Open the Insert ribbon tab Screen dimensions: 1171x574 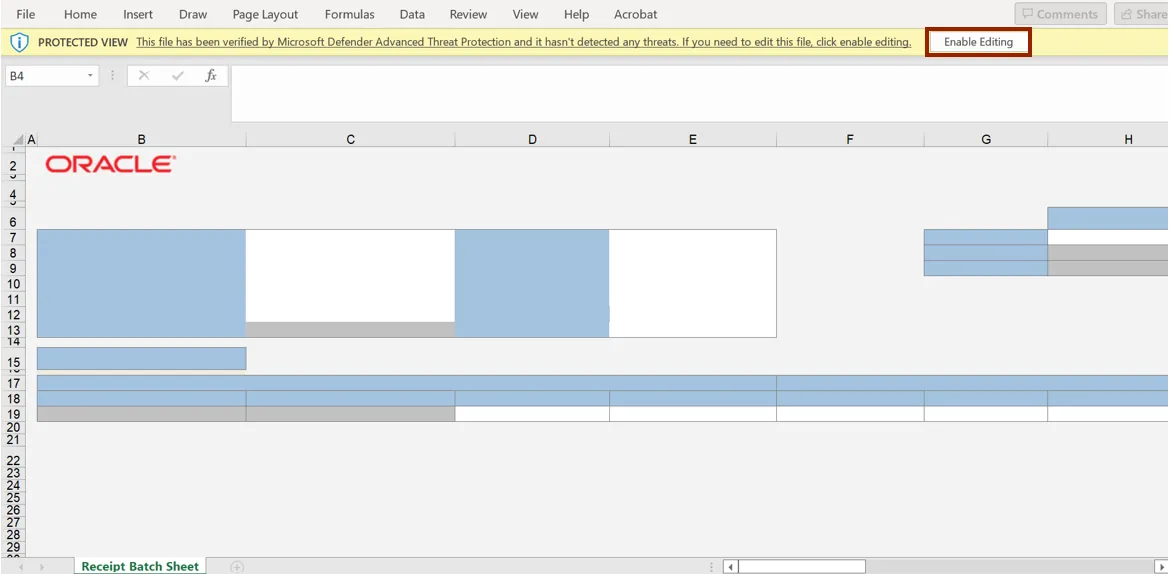138,14
